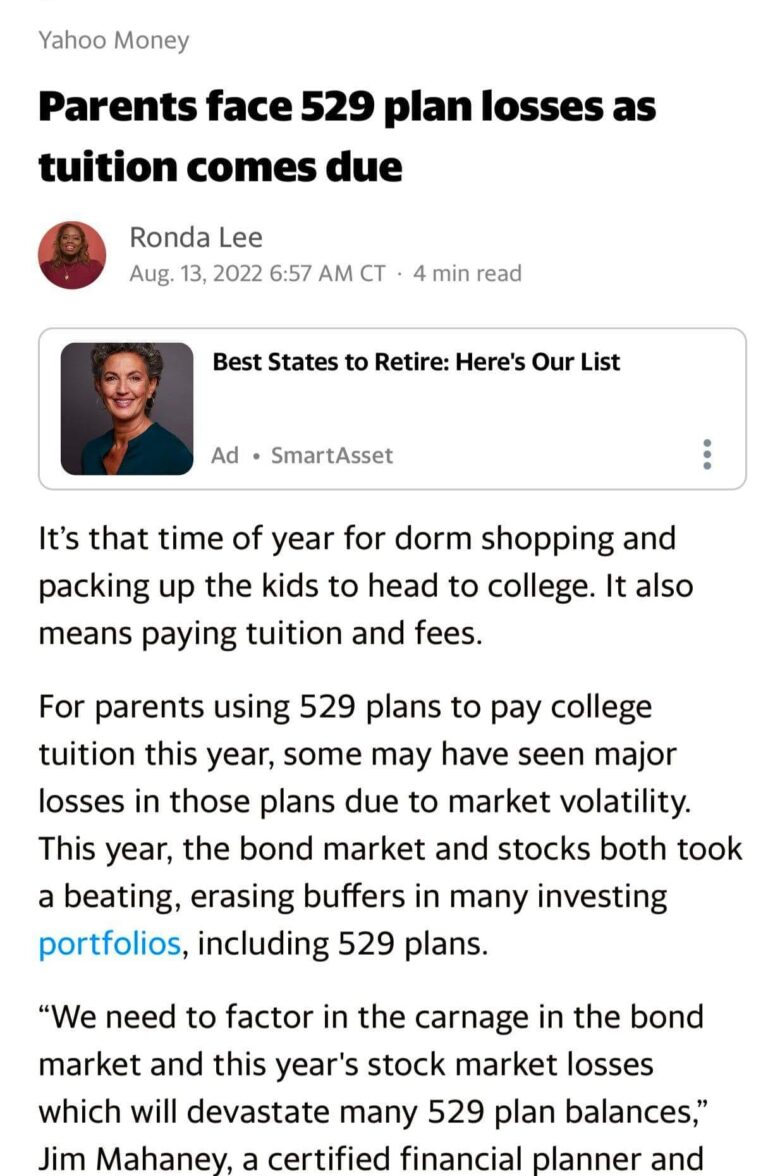
Task: Click the words "tuition comes due" in headline
Action: [x=220, y=166]
